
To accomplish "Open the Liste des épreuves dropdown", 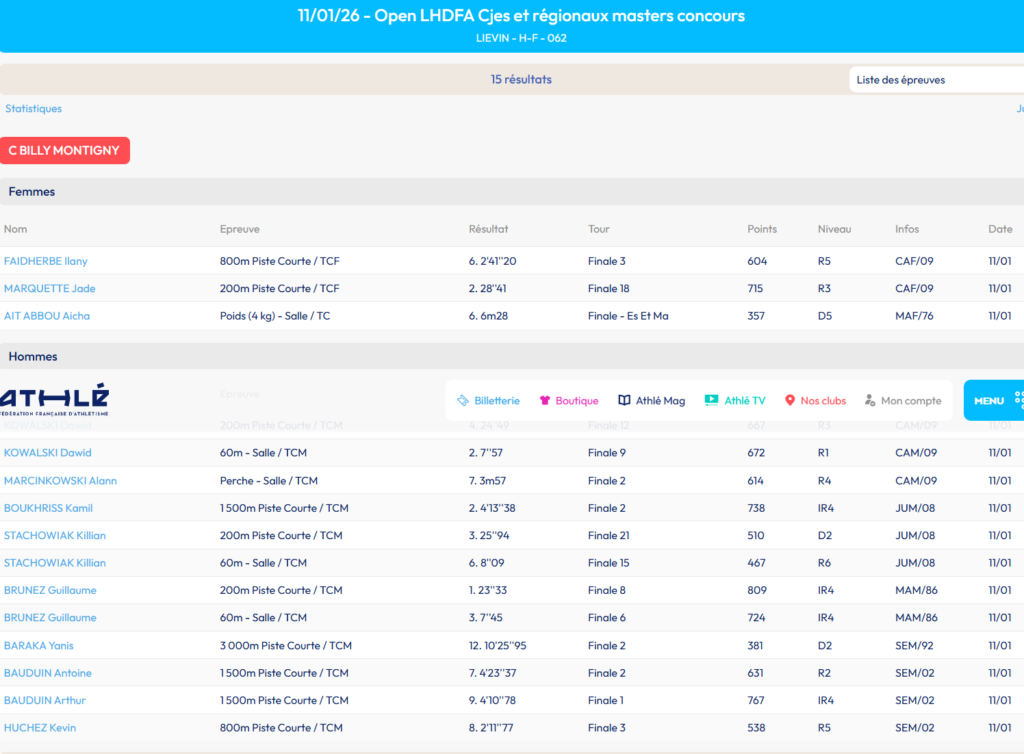I will click(x=935, y=80).
